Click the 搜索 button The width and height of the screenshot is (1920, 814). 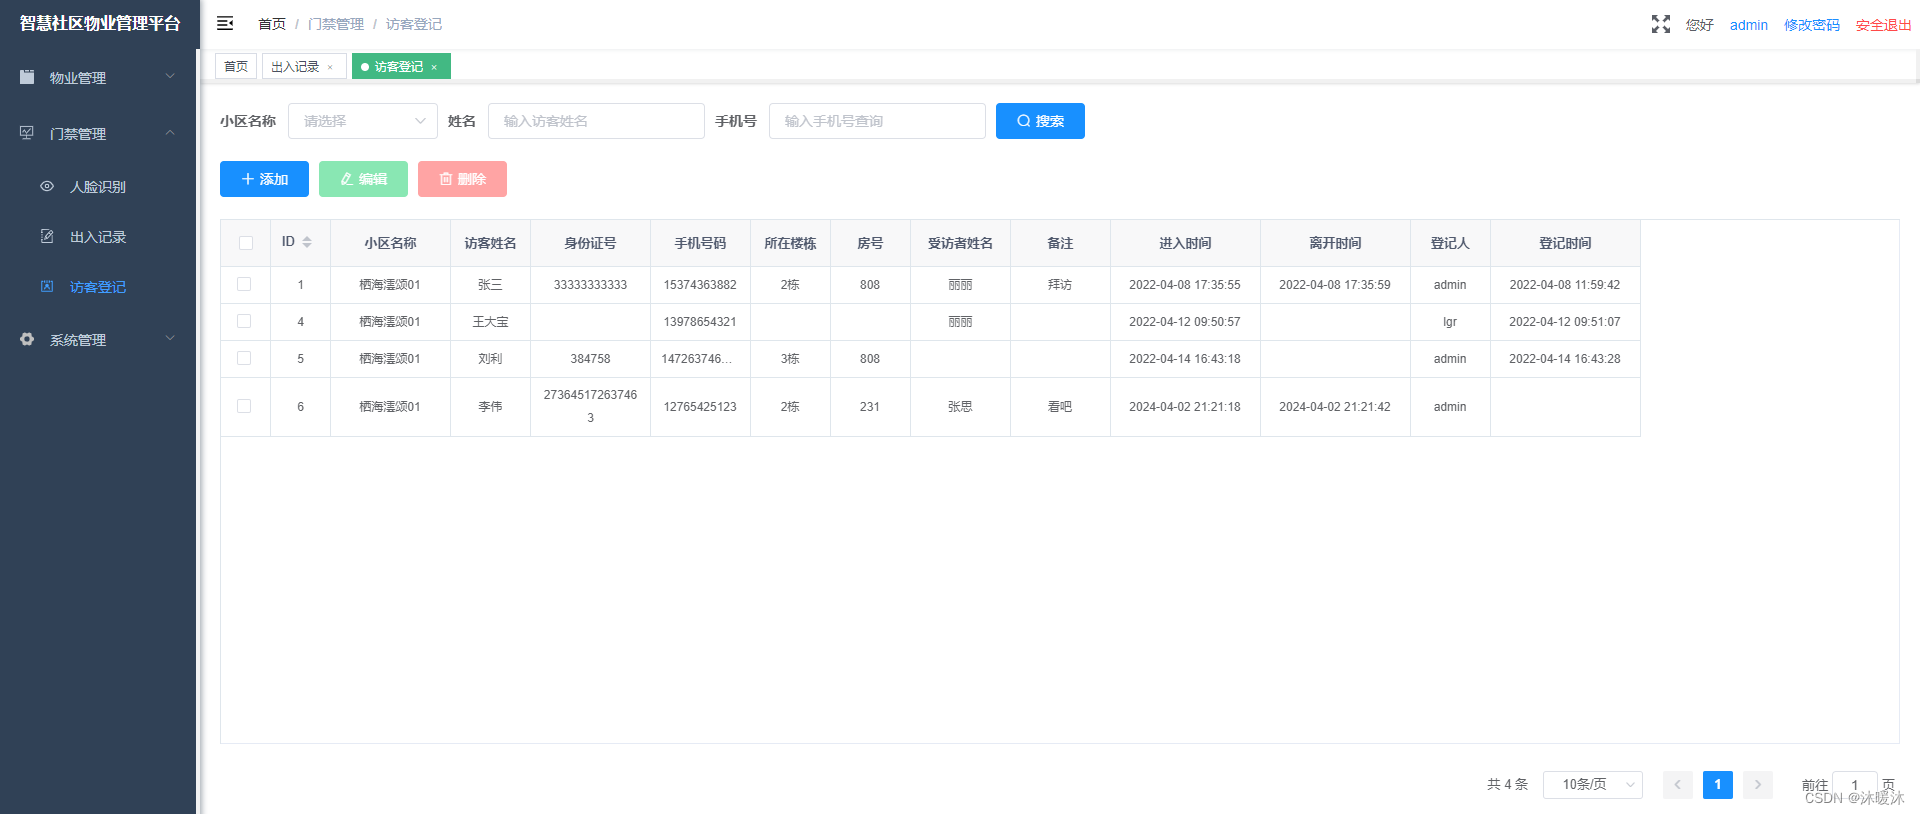(x=1040, y=121)
